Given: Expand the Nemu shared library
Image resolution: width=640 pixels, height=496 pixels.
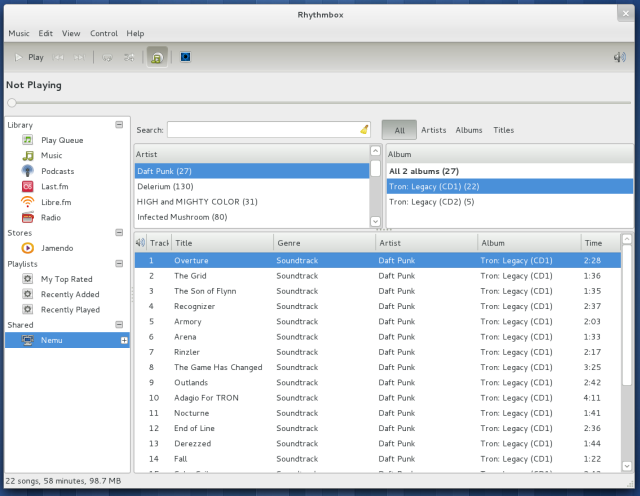Looking at the screenshot, I should [124, 340].
